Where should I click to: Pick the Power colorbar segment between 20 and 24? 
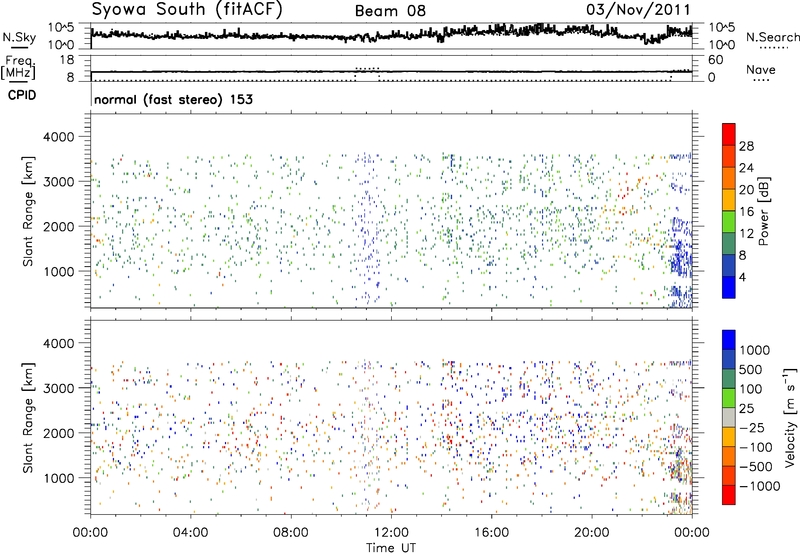[x=729, y=178]
